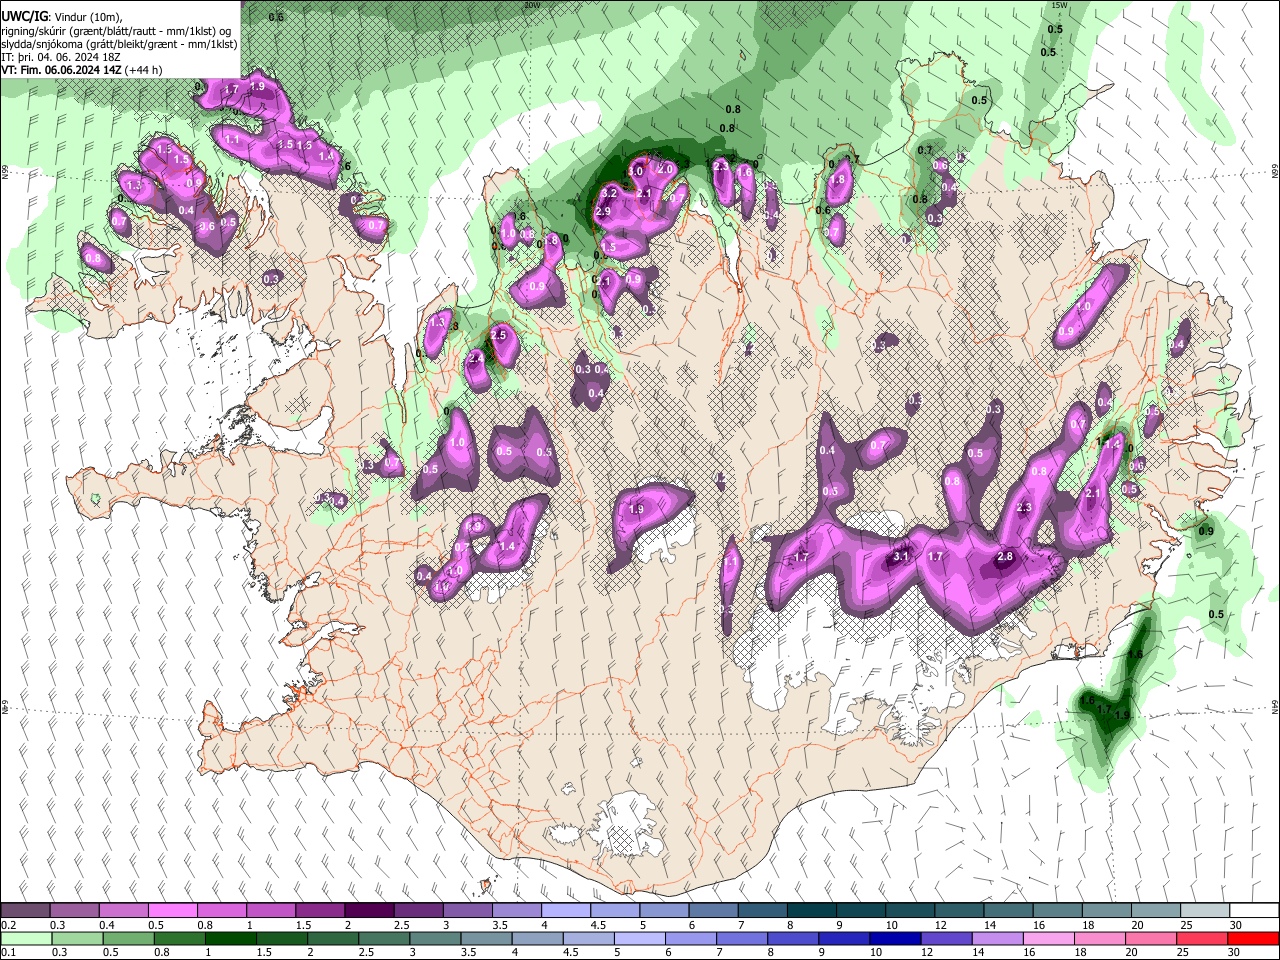Click the palest green rain swatch between 0.1 and 0.3
The height and width of the screenshot is (960, 1280).
[x=26, y=938]
